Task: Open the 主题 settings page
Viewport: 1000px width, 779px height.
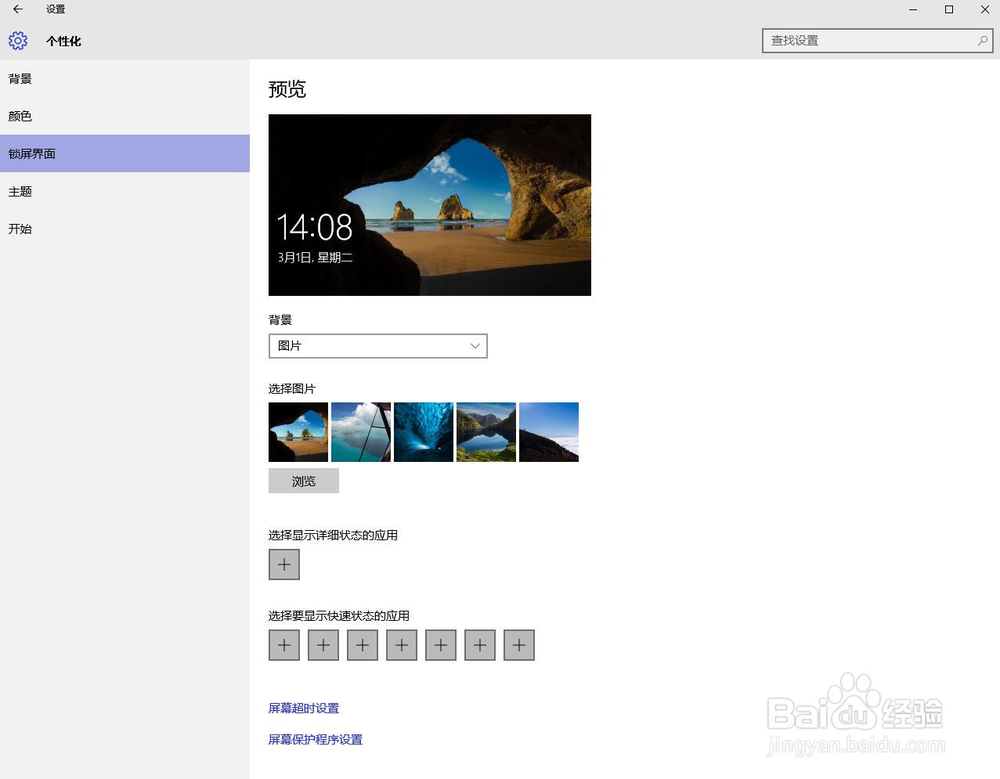Action: (125, 191)
